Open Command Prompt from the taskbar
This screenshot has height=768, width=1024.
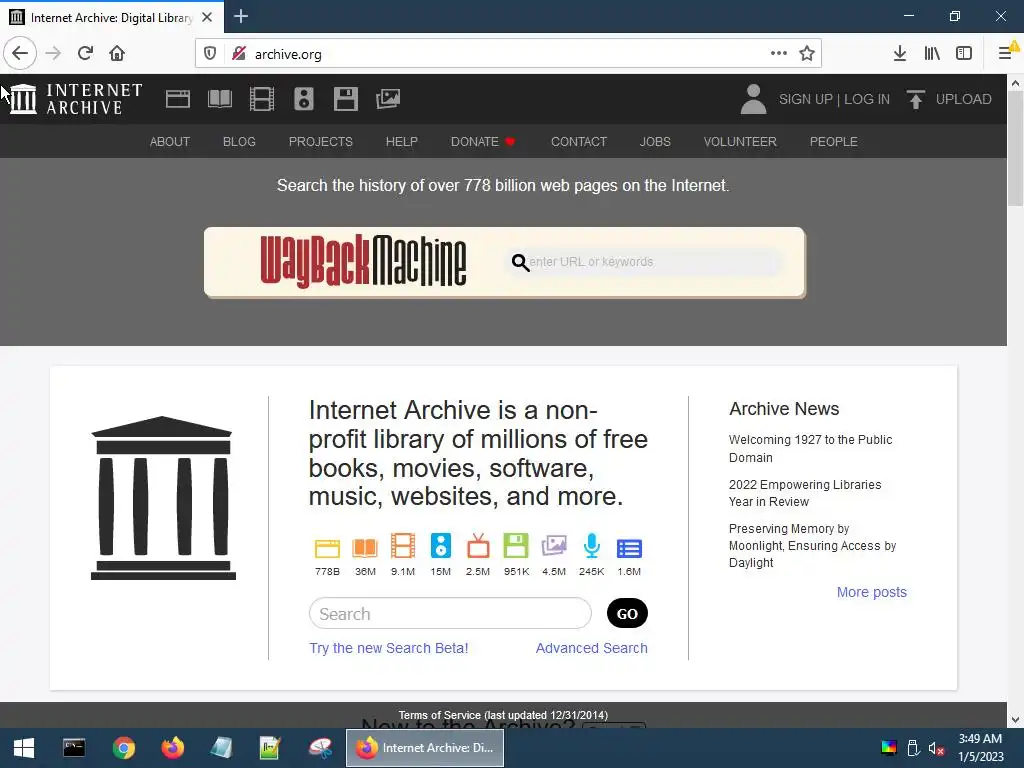click(x=74, y=748)
